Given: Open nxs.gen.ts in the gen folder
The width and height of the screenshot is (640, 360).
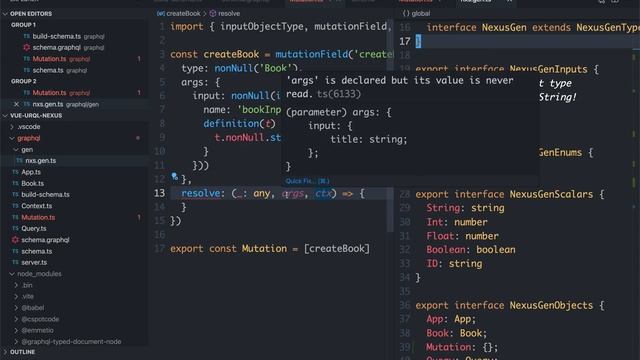Looking at the screenshot, I should [41, 161].
